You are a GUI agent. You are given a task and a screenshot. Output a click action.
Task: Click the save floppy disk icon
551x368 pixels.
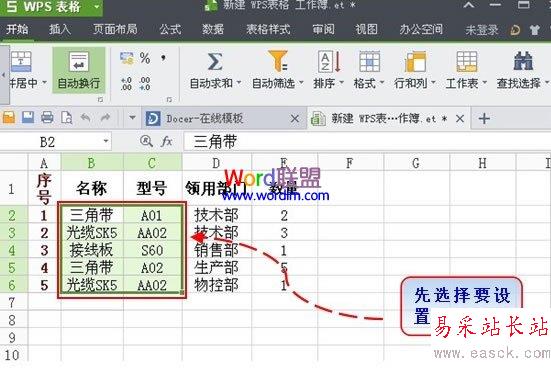pos(28,117)
